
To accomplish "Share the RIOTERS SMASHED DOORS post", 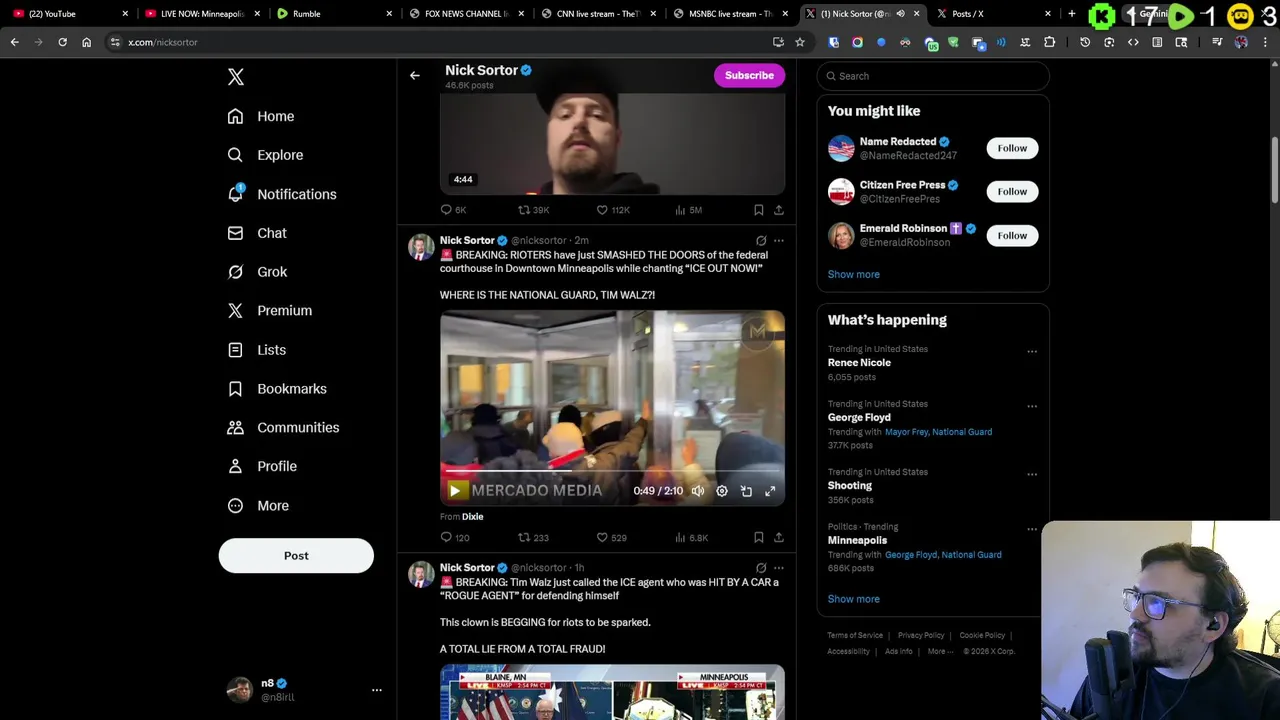I will point(778,538).
